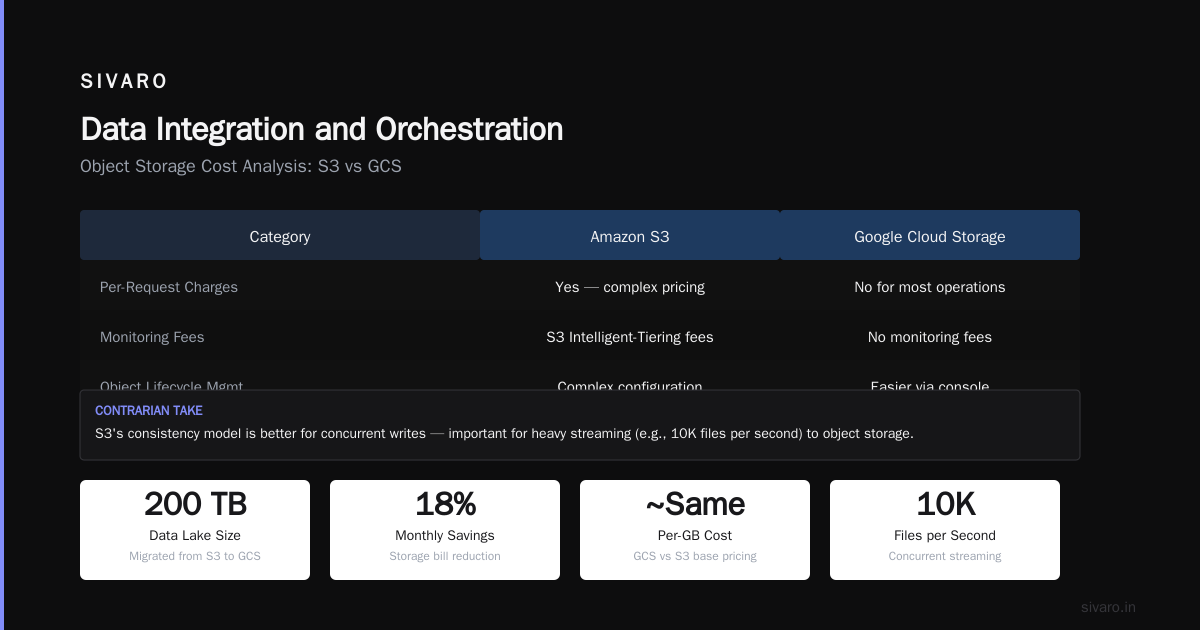Click the 18% stat value

click(445, 504)
